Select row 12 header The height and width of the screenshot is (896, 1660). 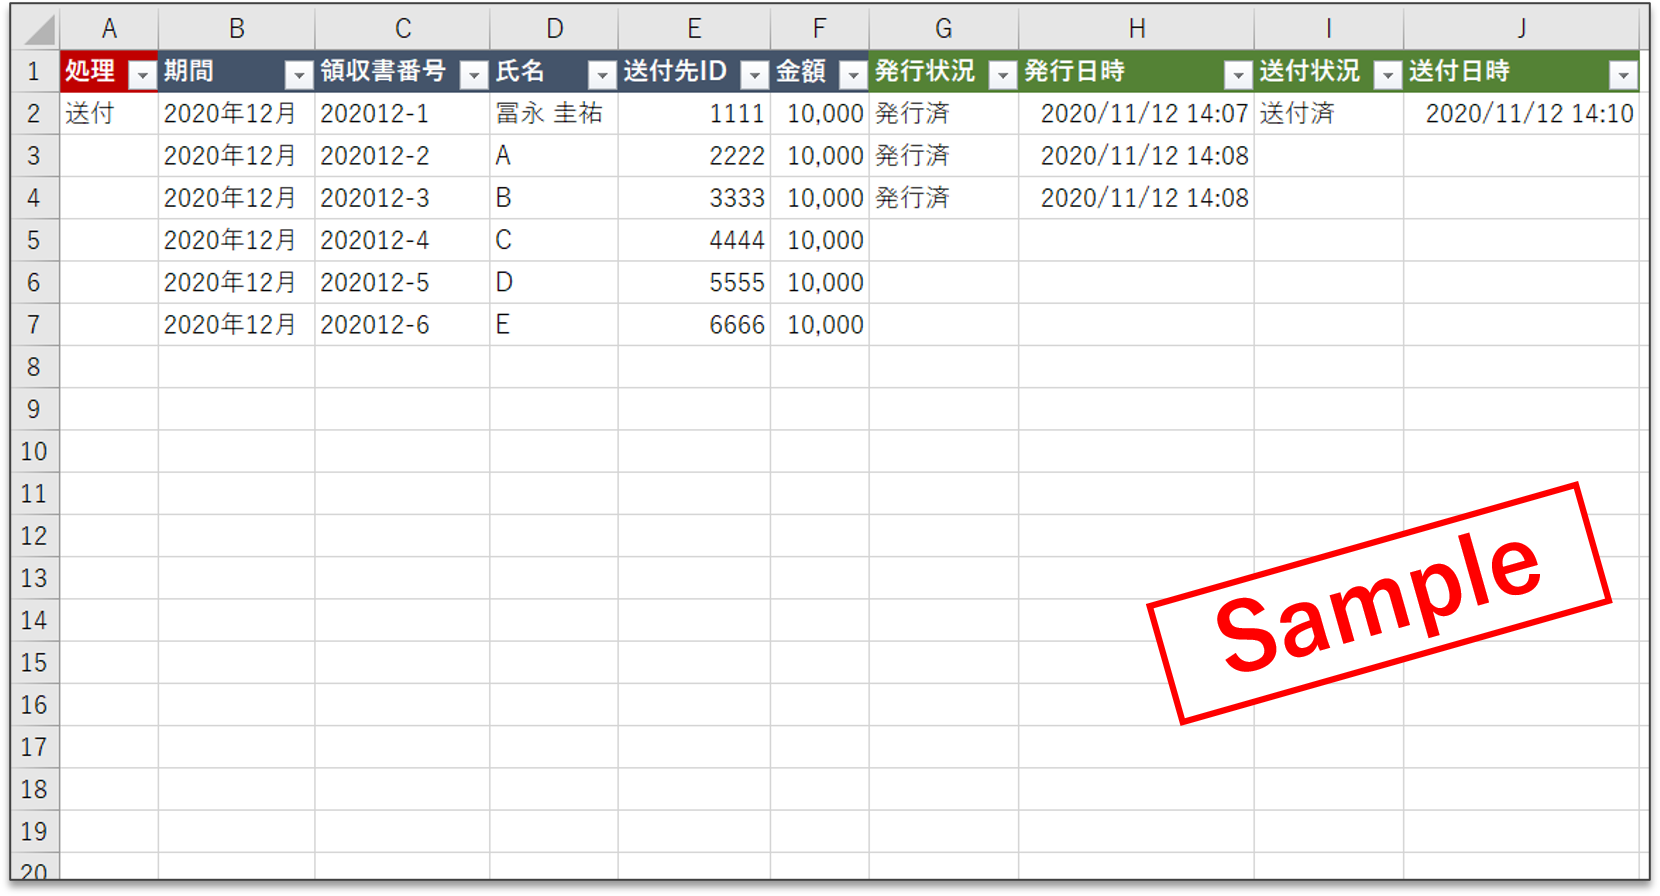(34, 536)
